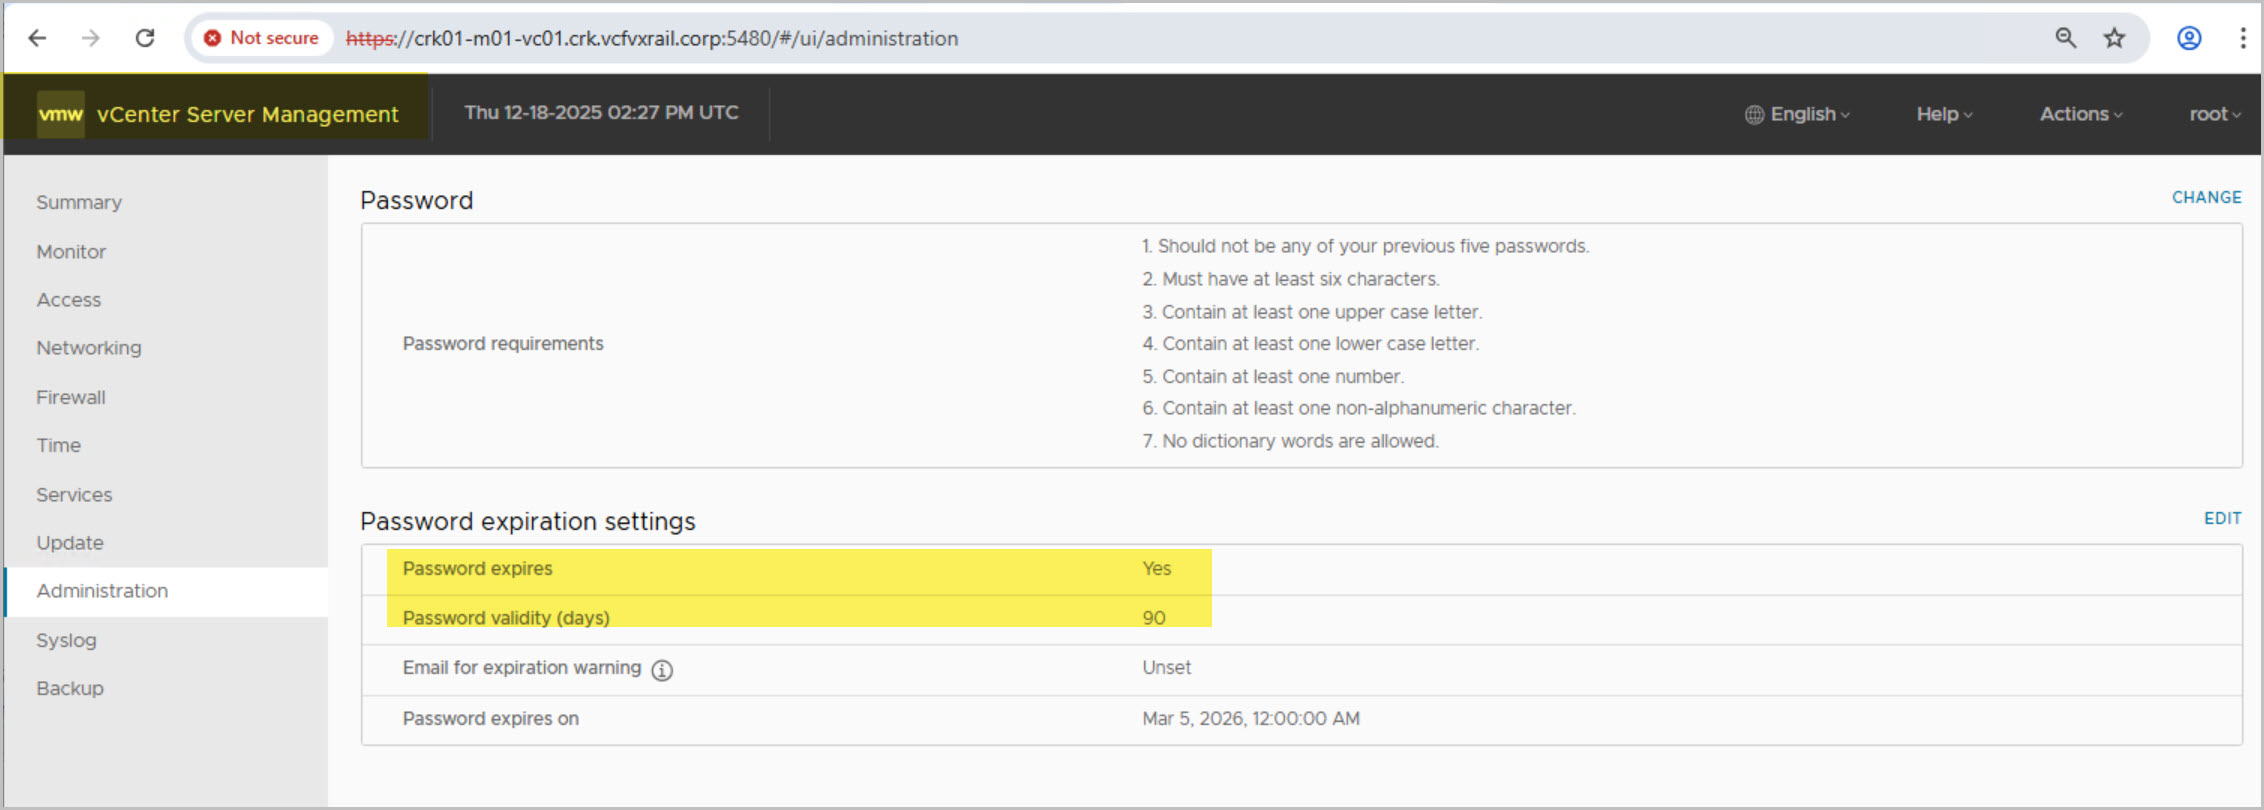Expand the English language dropdown
This screenshot has height=810, width=2264.
1798,114
